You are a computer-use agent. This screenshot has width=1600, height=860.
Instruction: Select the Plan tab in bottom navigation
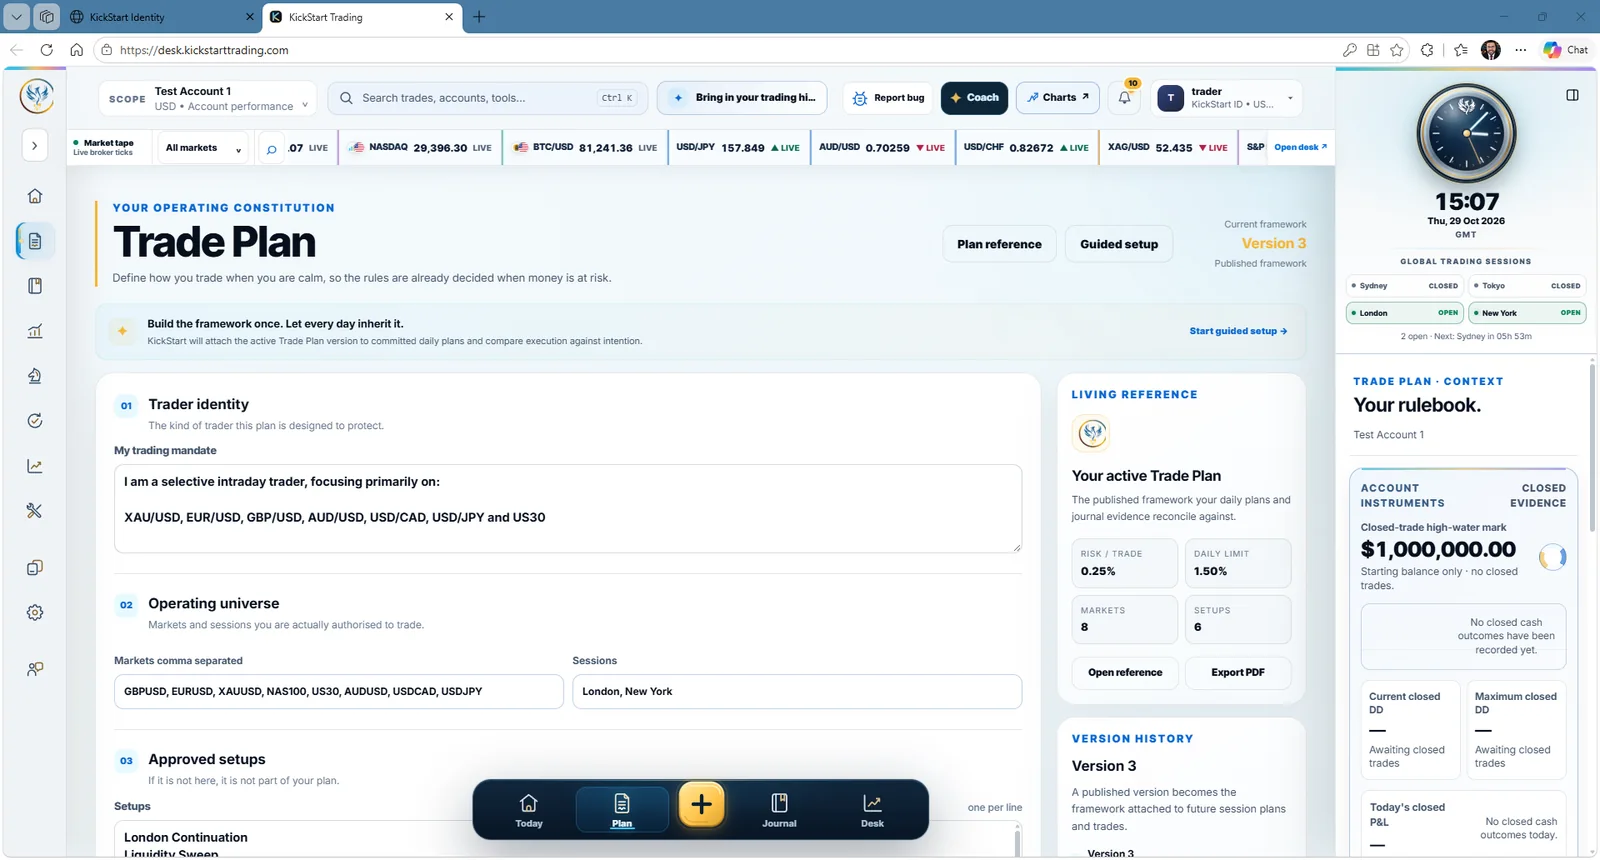click(x=622, y=810)
